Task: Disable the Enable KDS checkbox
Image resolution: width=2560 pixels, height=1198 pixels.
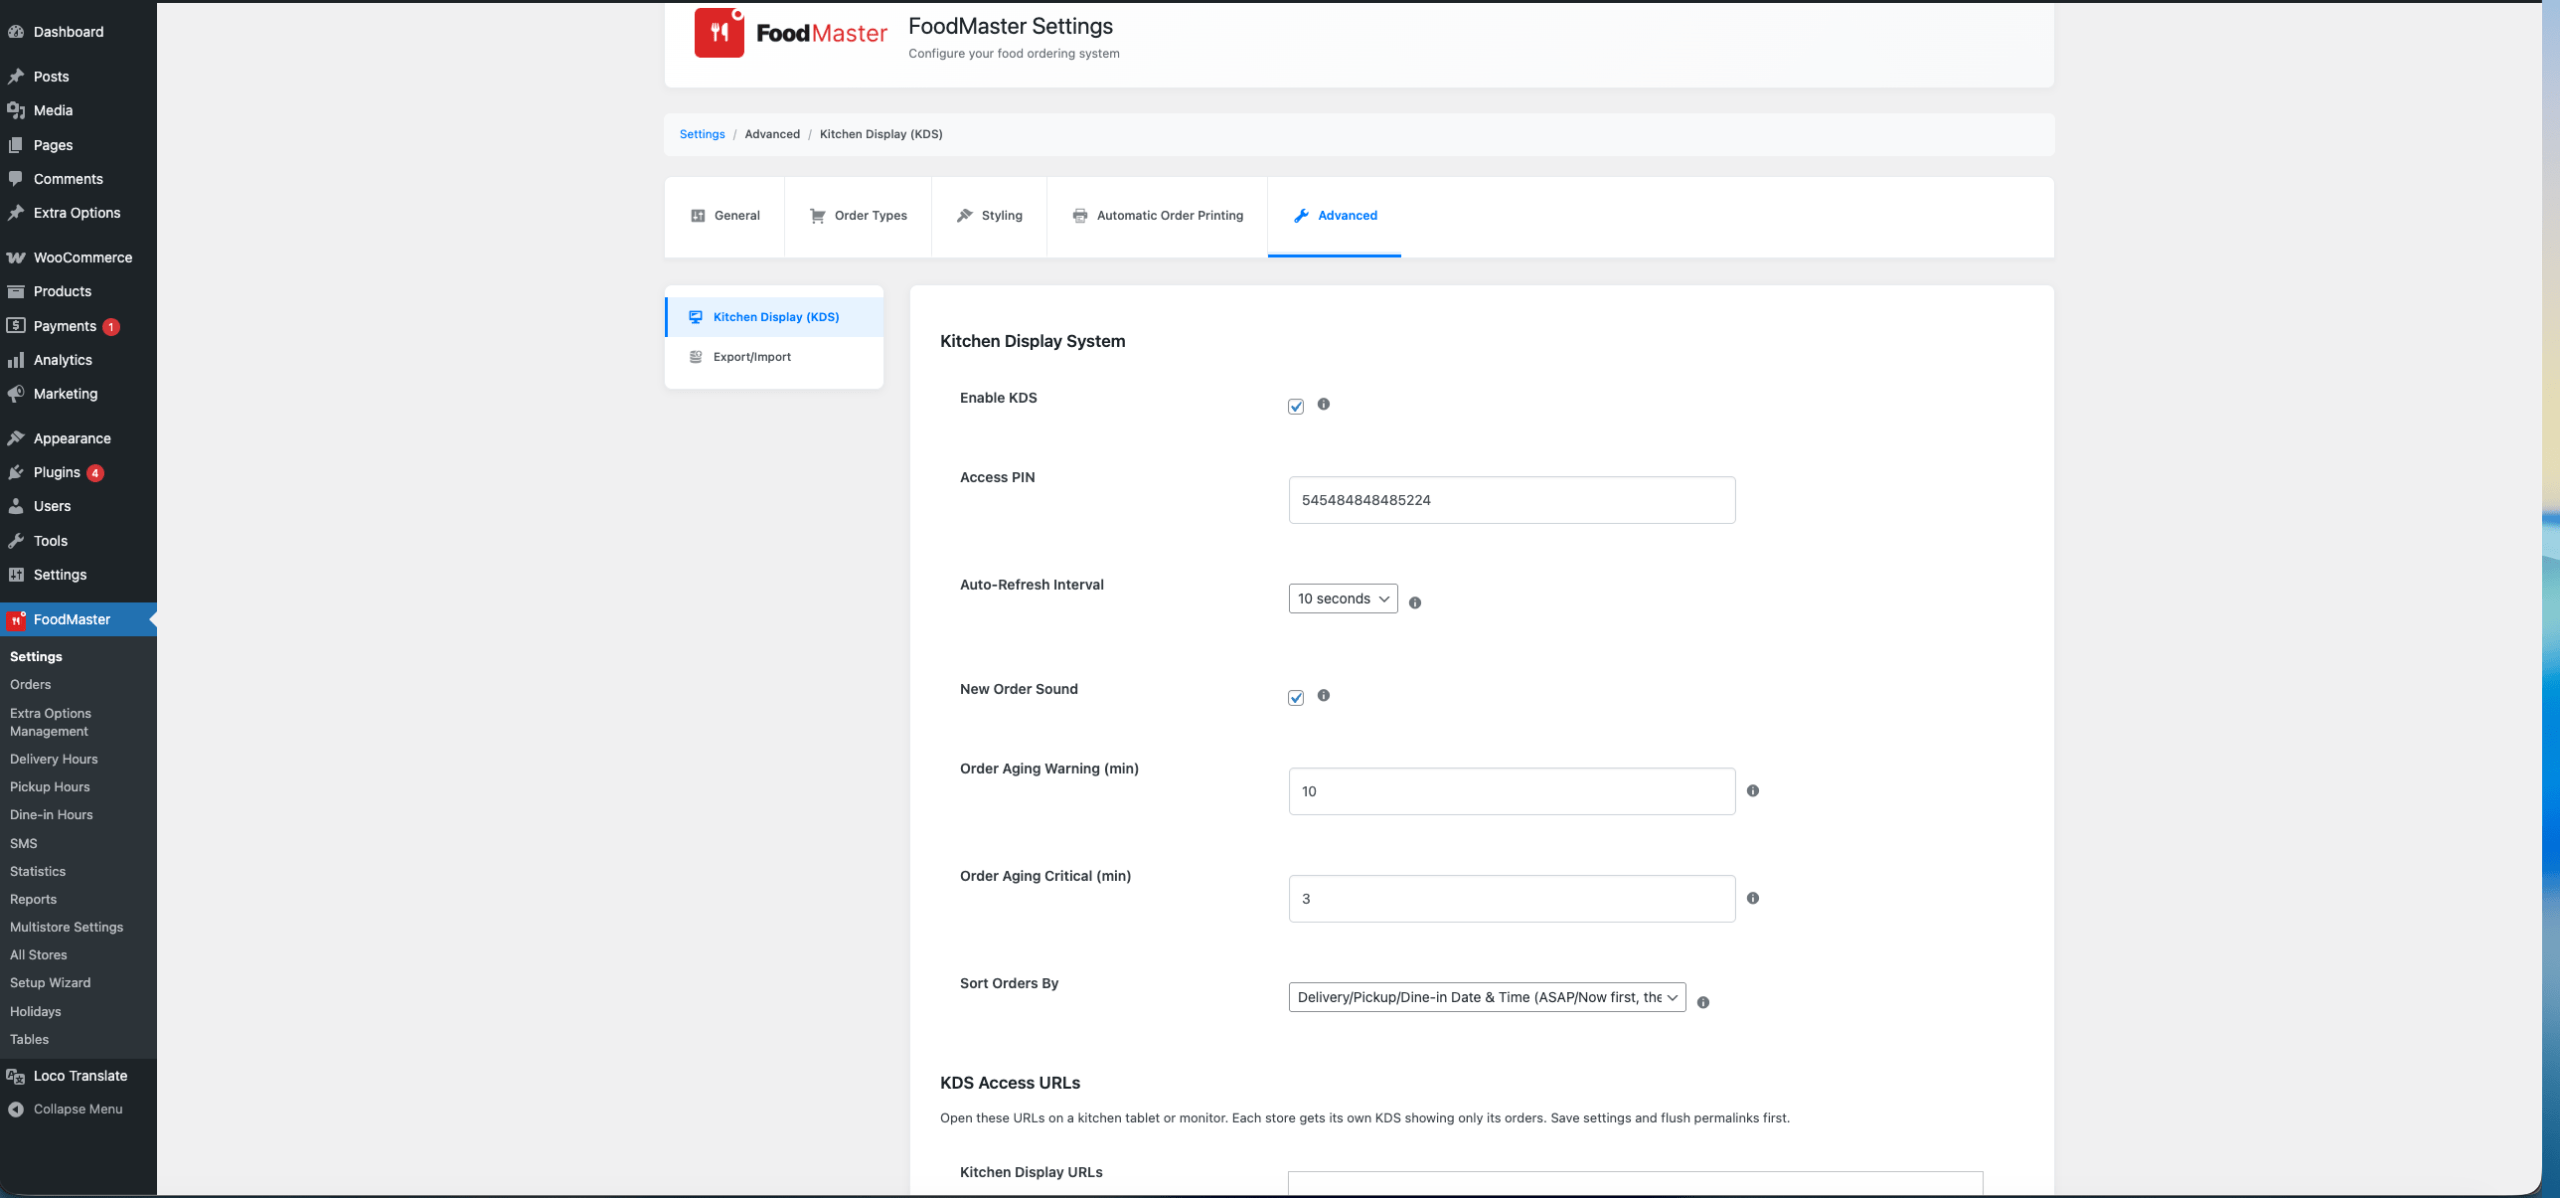Action: 1296,406
